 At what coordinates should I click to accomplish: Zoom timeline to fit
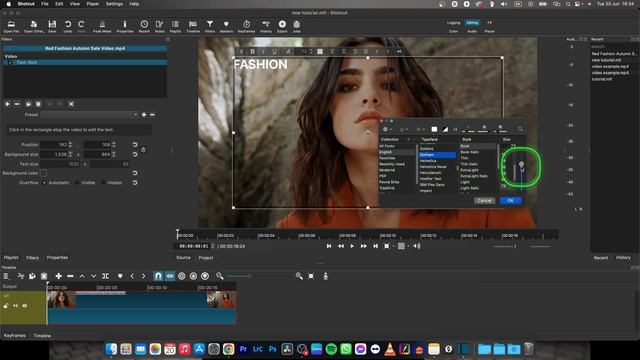tap(311, 276)
